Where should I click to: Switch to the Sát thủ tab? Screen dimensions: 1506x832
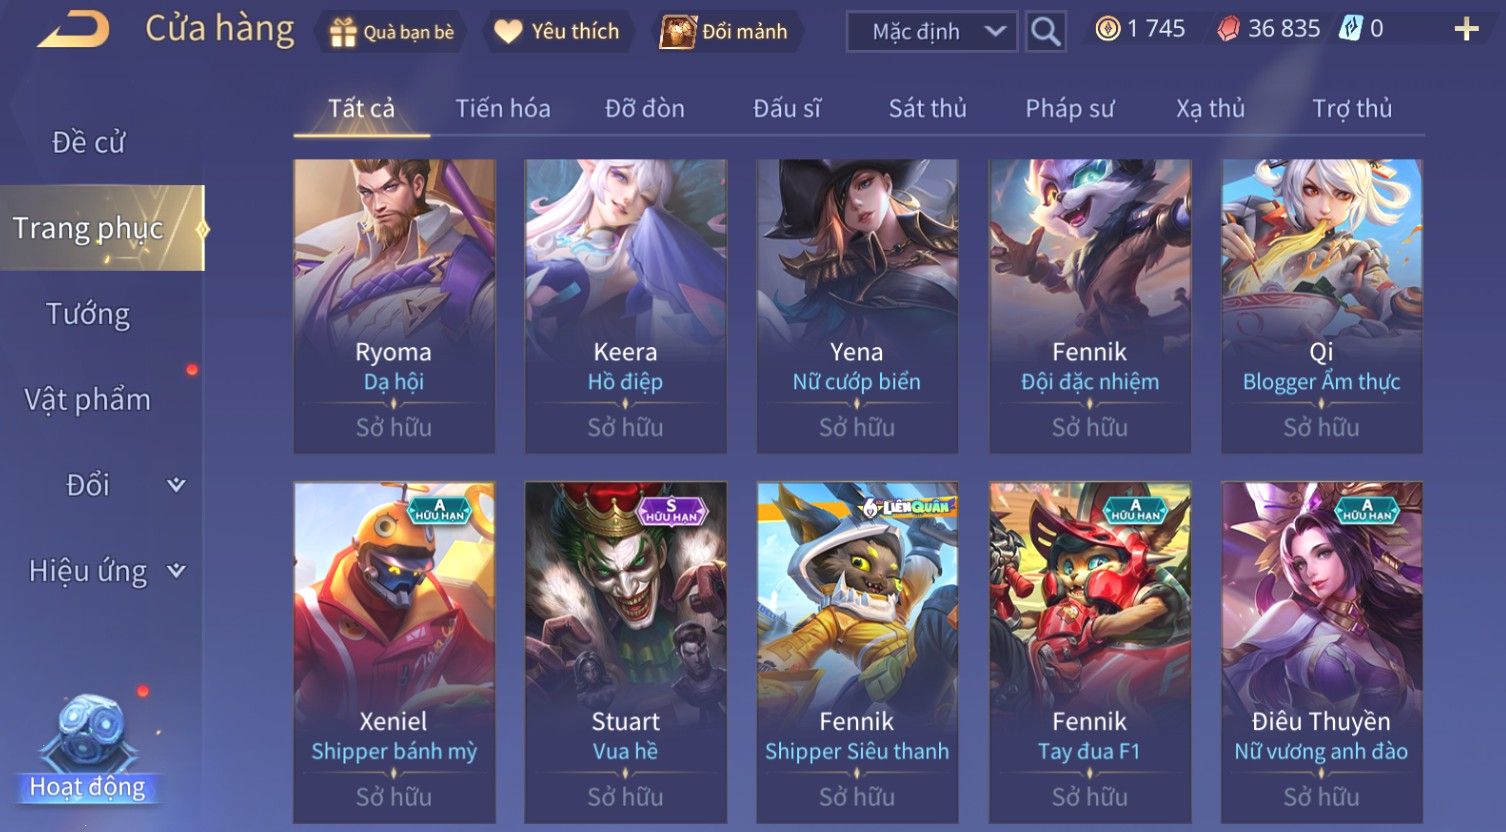click(927, 108)
